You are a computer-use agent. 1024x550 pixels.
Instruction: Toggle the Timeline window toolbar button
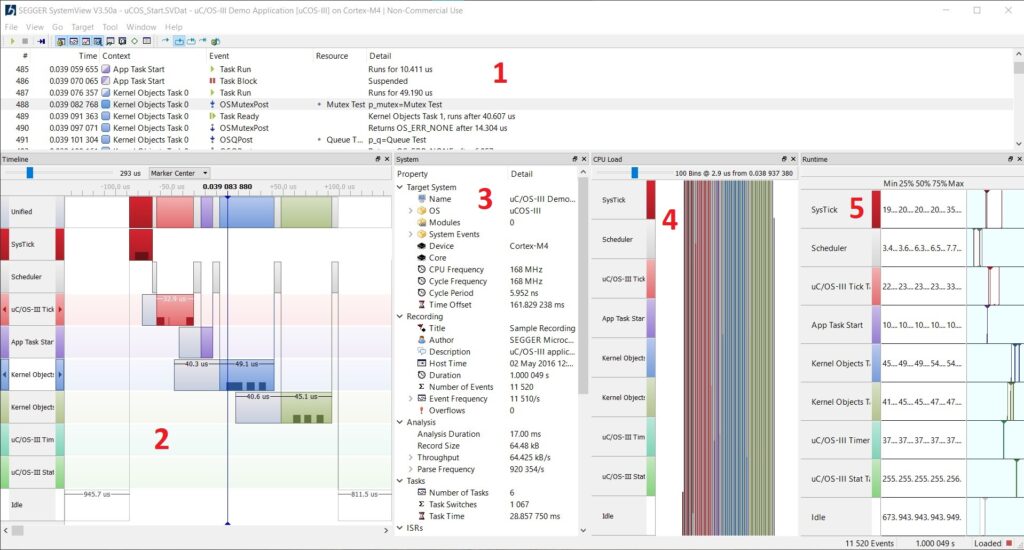73,41
